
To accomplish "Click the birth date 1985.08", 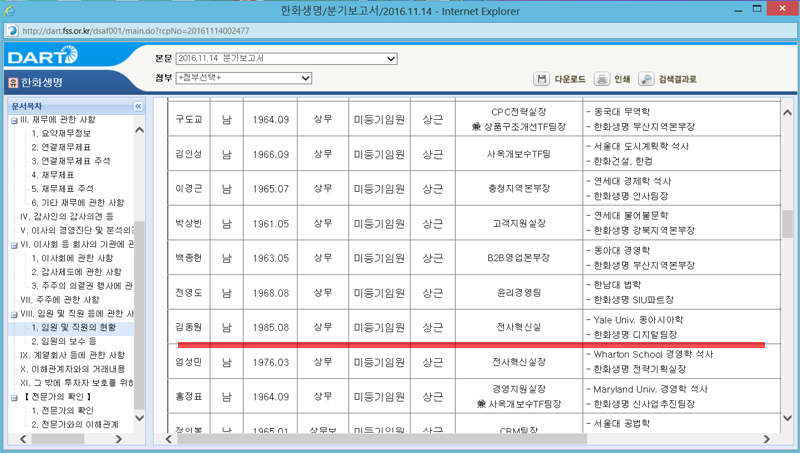I will click(x=270, y=328).
